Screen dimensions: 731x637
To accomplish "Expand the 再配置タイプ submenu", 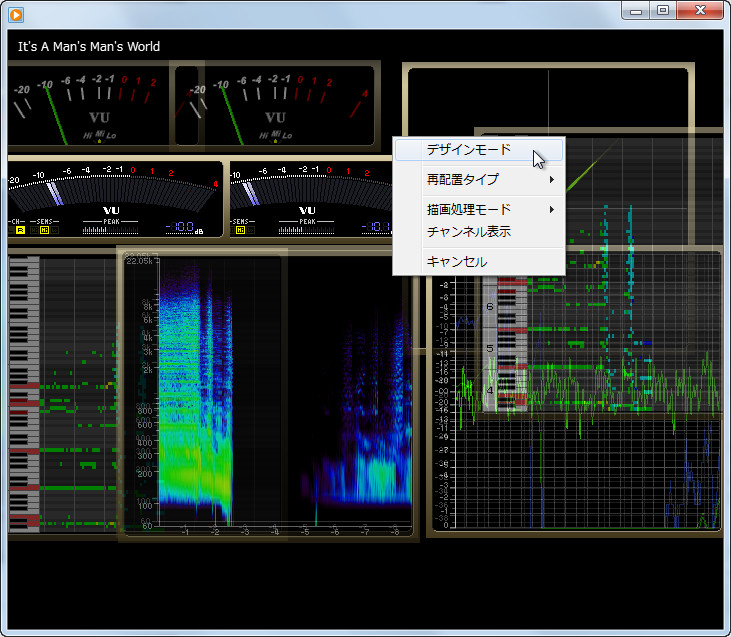I will (x=462, y=180).
